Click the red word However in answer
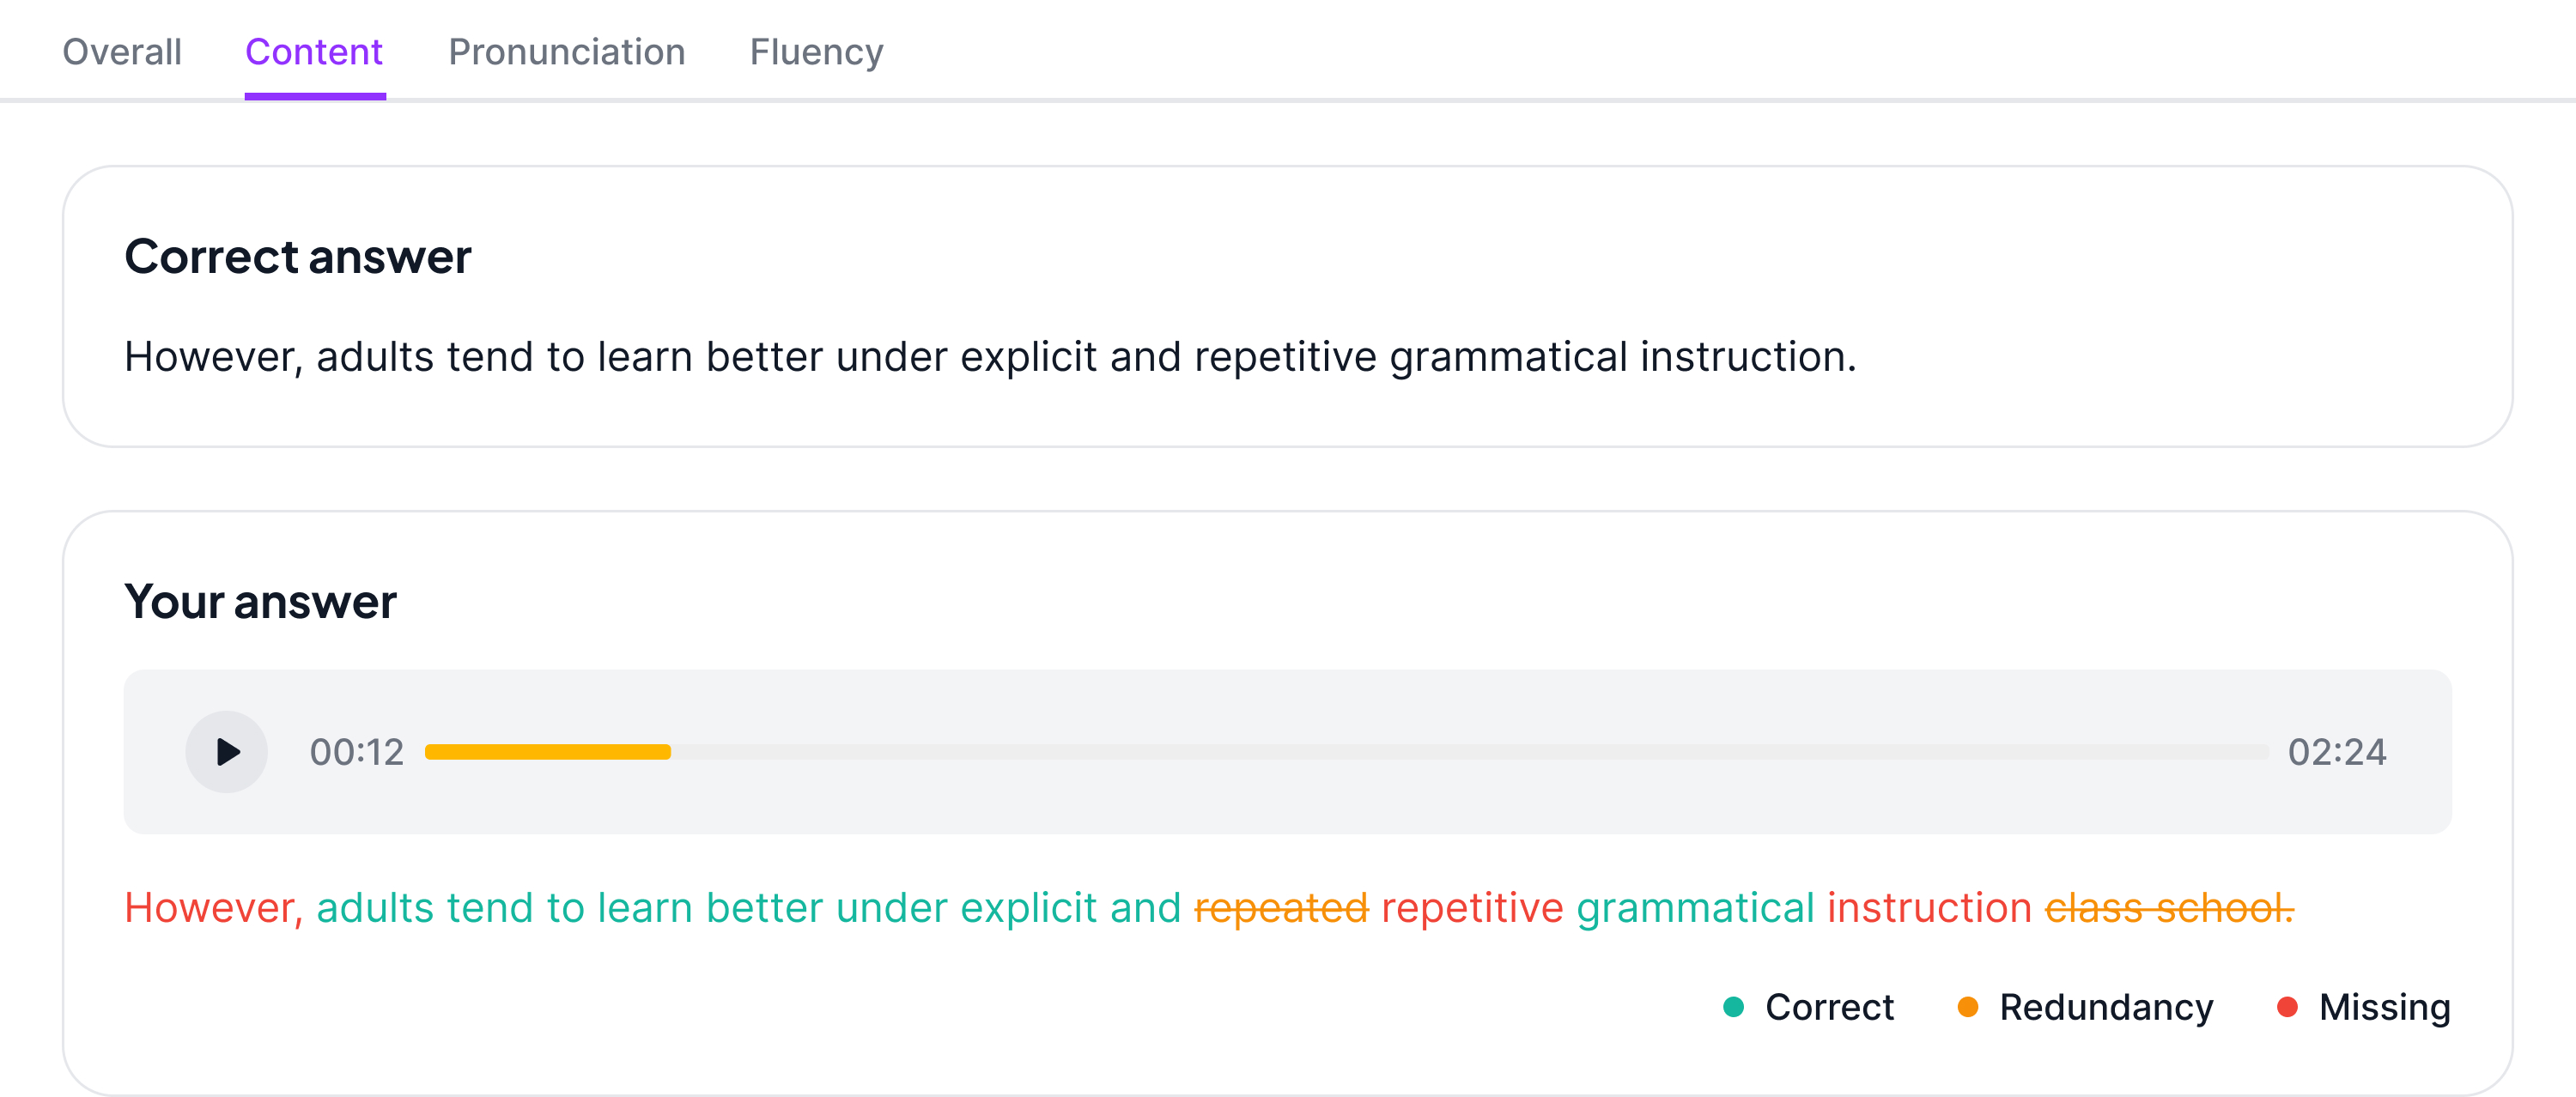Viewport: 2576px width, 1097px height. pyautogui.click(x=213, y=909)
